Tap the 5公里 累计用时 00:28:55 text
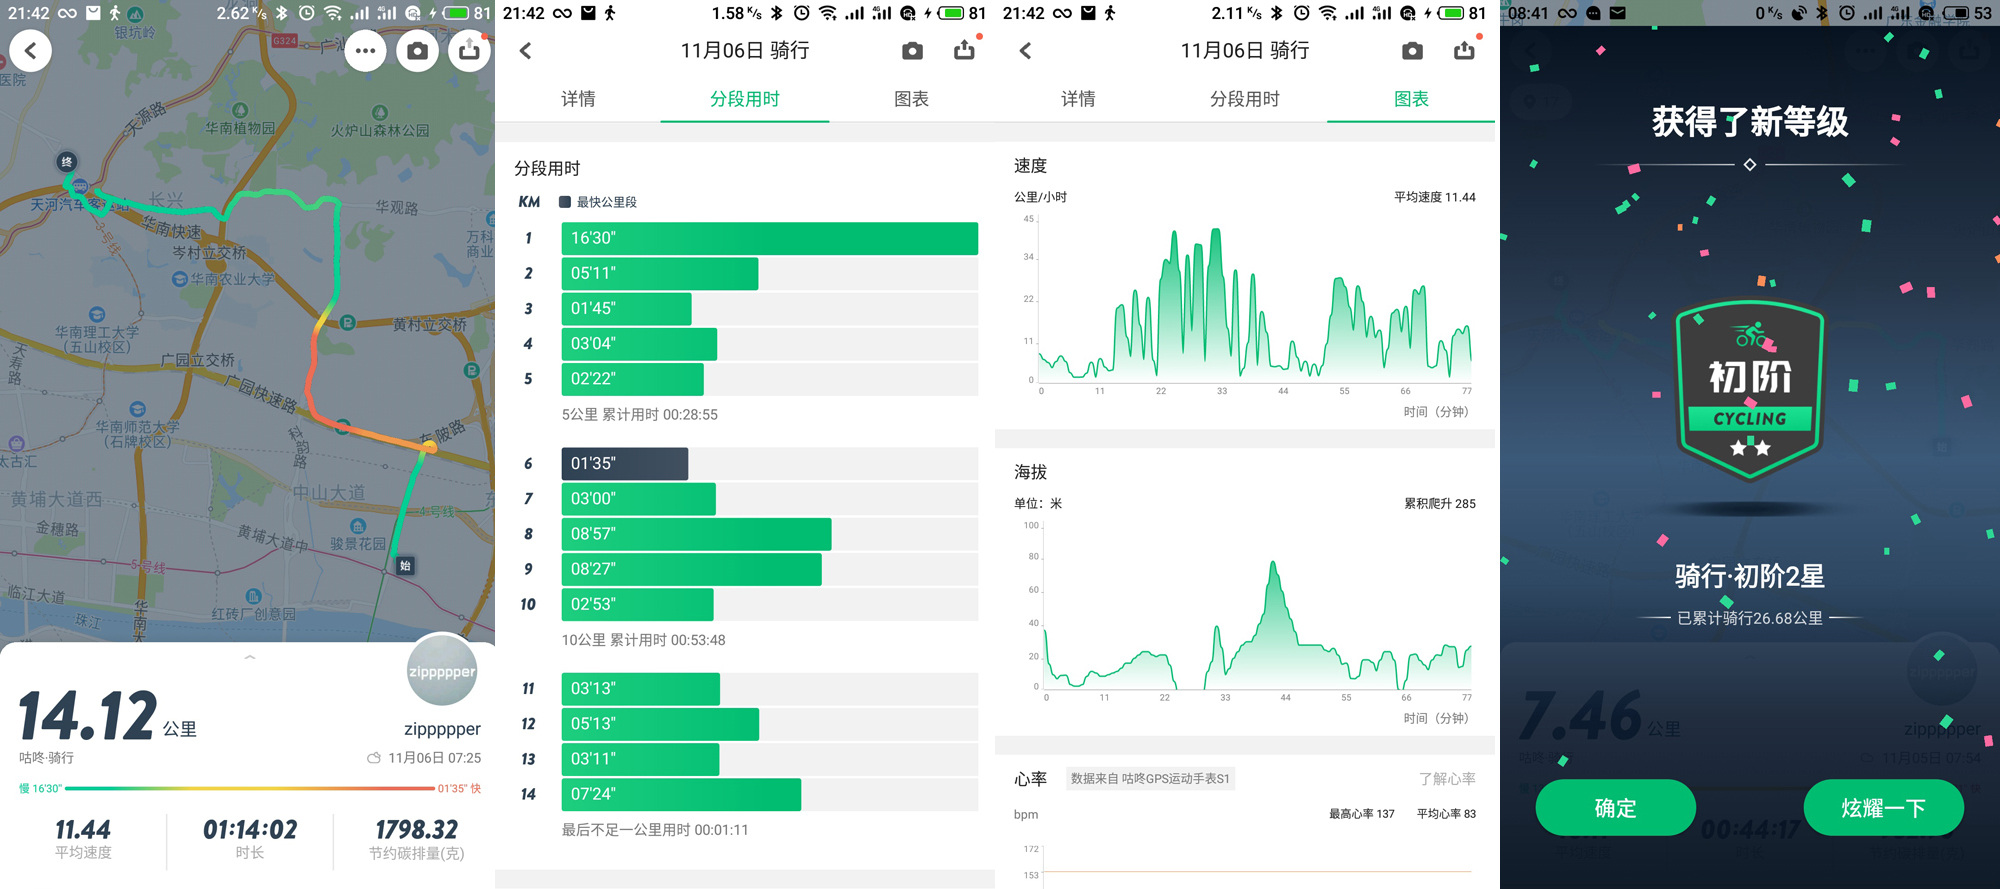This screenshot has width=2000, height=889. click(640, 414)
